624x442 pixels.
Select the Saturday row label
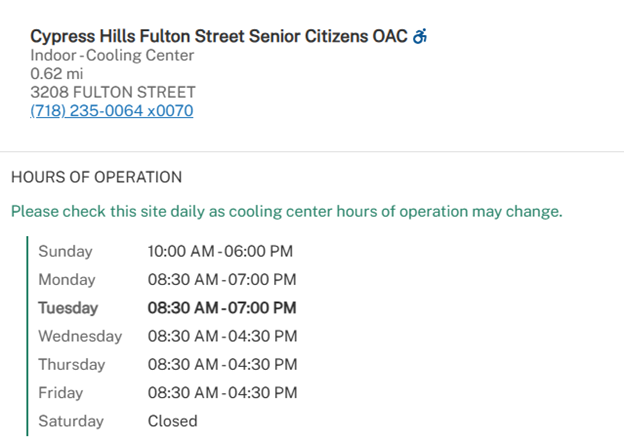(x=70, y=421)
